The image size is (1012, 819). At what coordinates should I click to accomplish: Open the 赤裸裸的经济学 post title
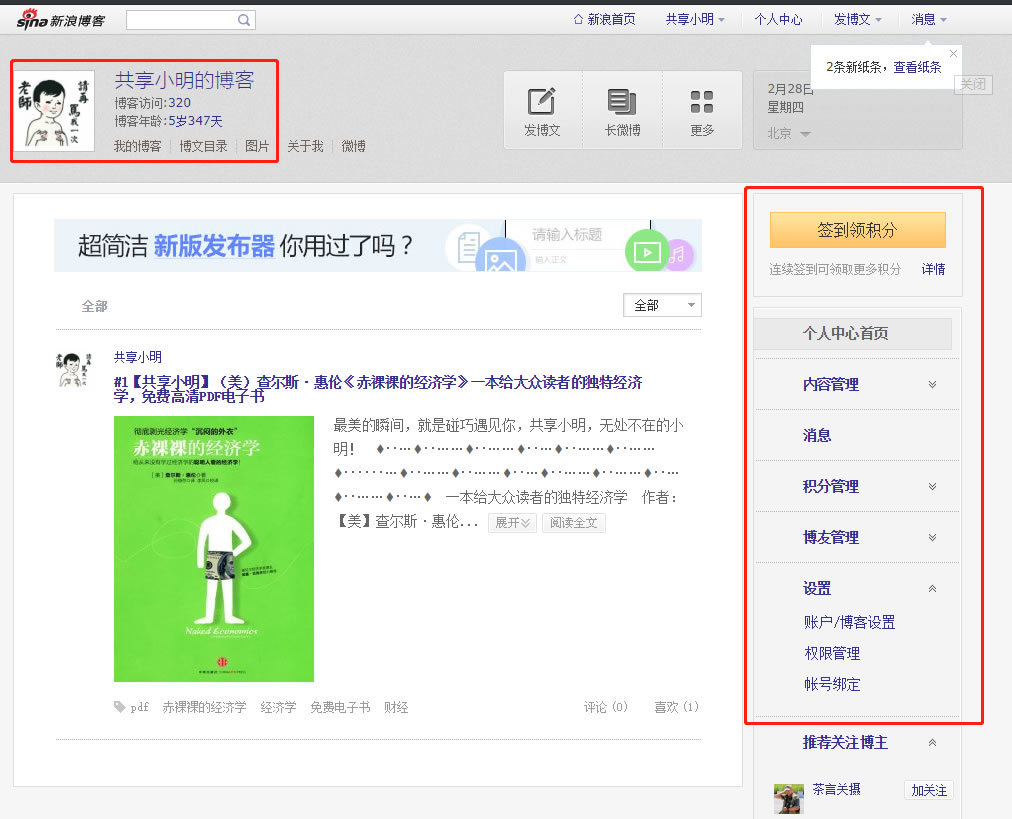(378, 389)
